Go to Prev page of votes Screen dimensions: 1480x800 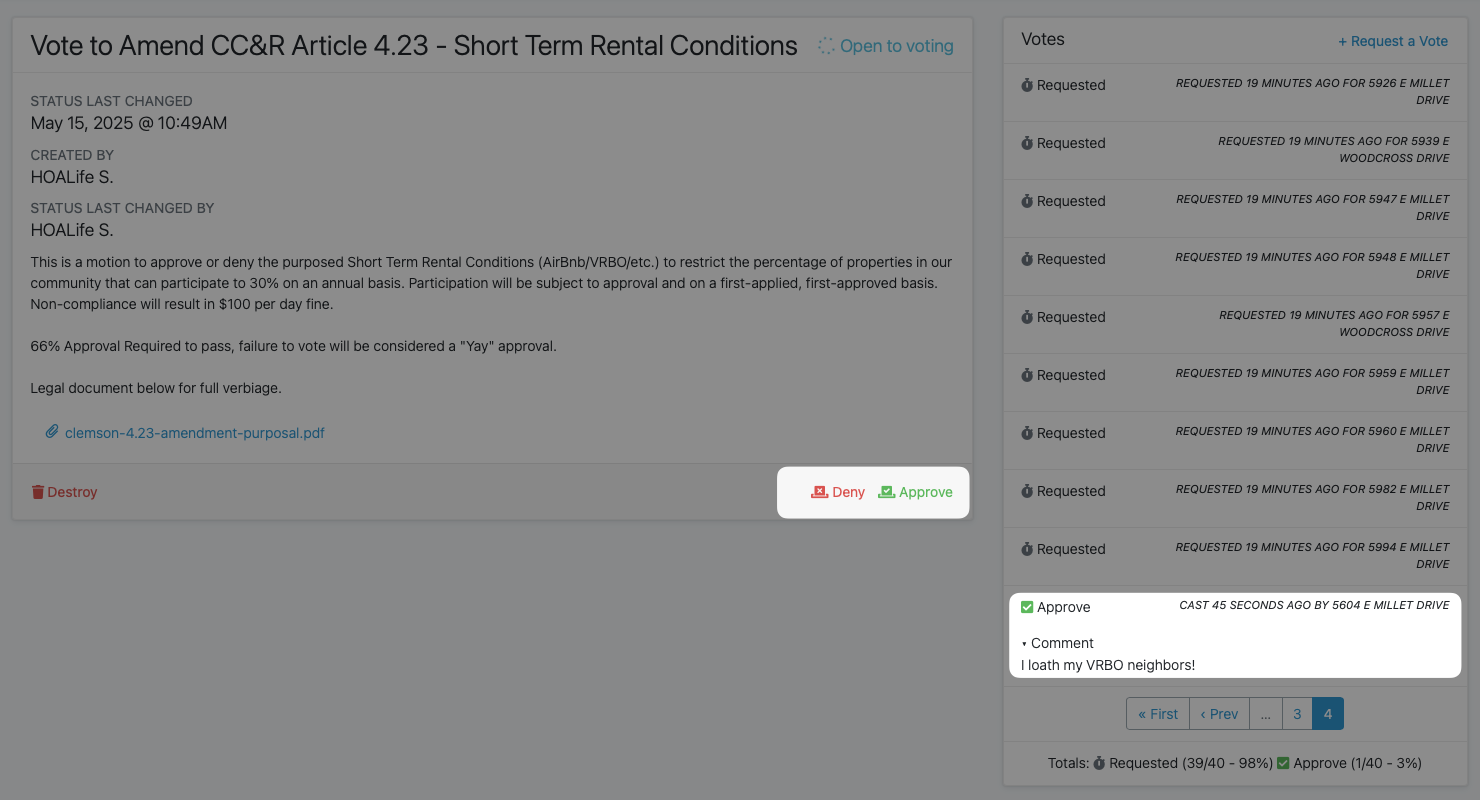[x=1219, y=714]
